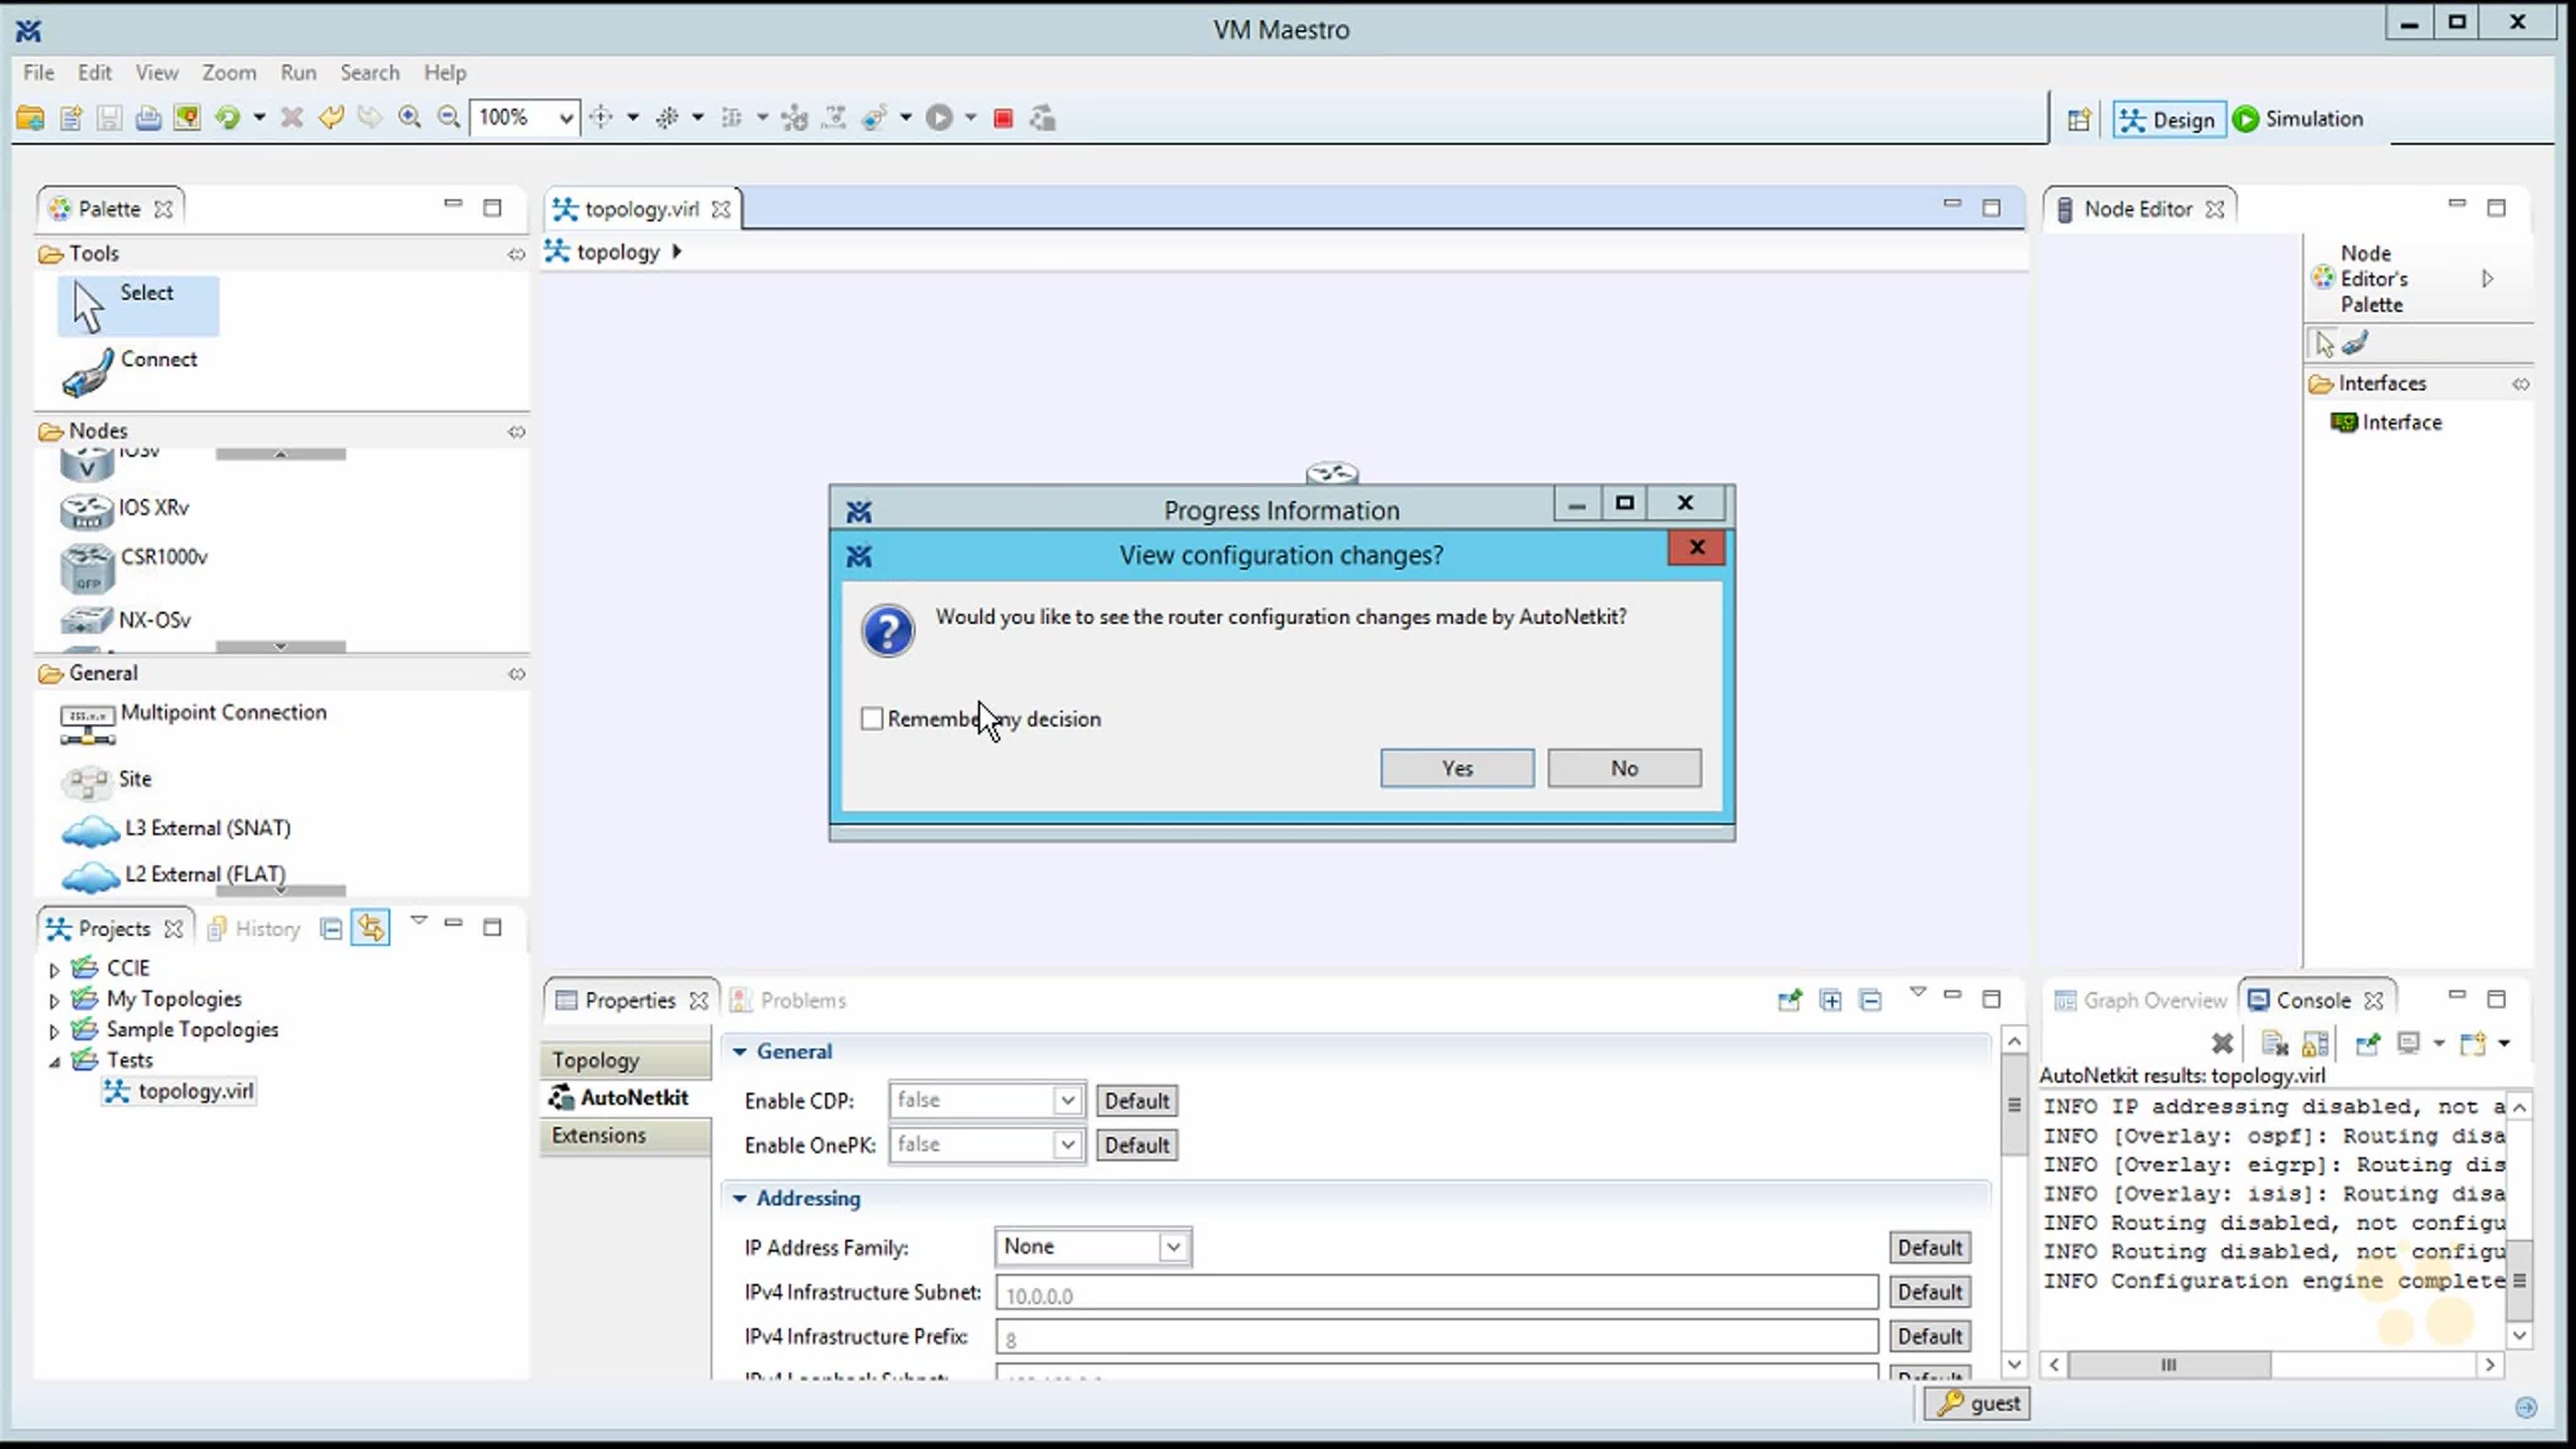The height and width of the screenshot is (1449, 2576).
Task: Switch to the History tab
Action: 254,929
